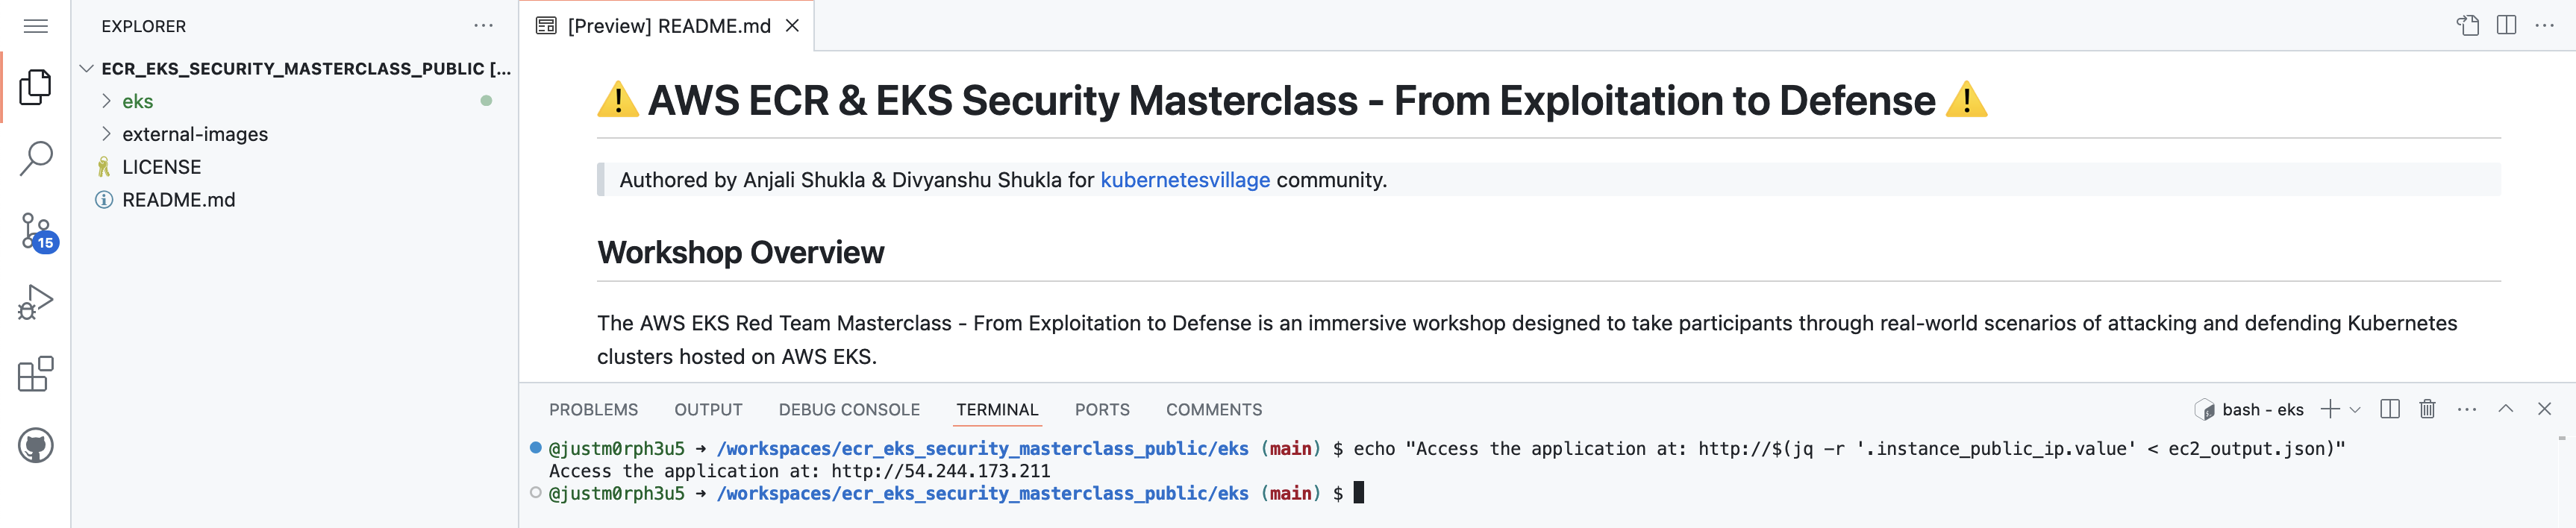Open the LICENSE file

(x=161, y=167)
